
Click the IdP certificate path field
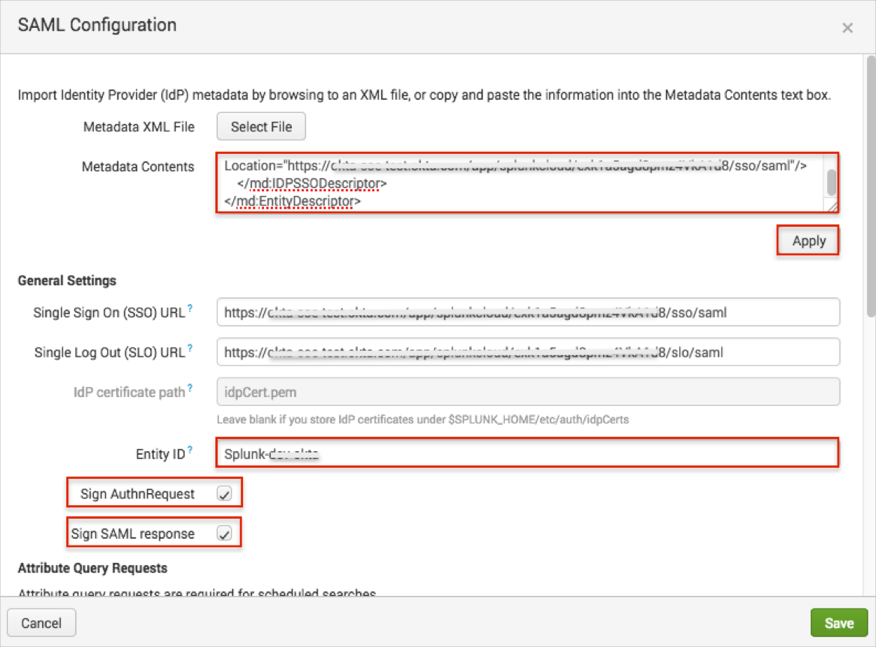[x=527, y=392]
